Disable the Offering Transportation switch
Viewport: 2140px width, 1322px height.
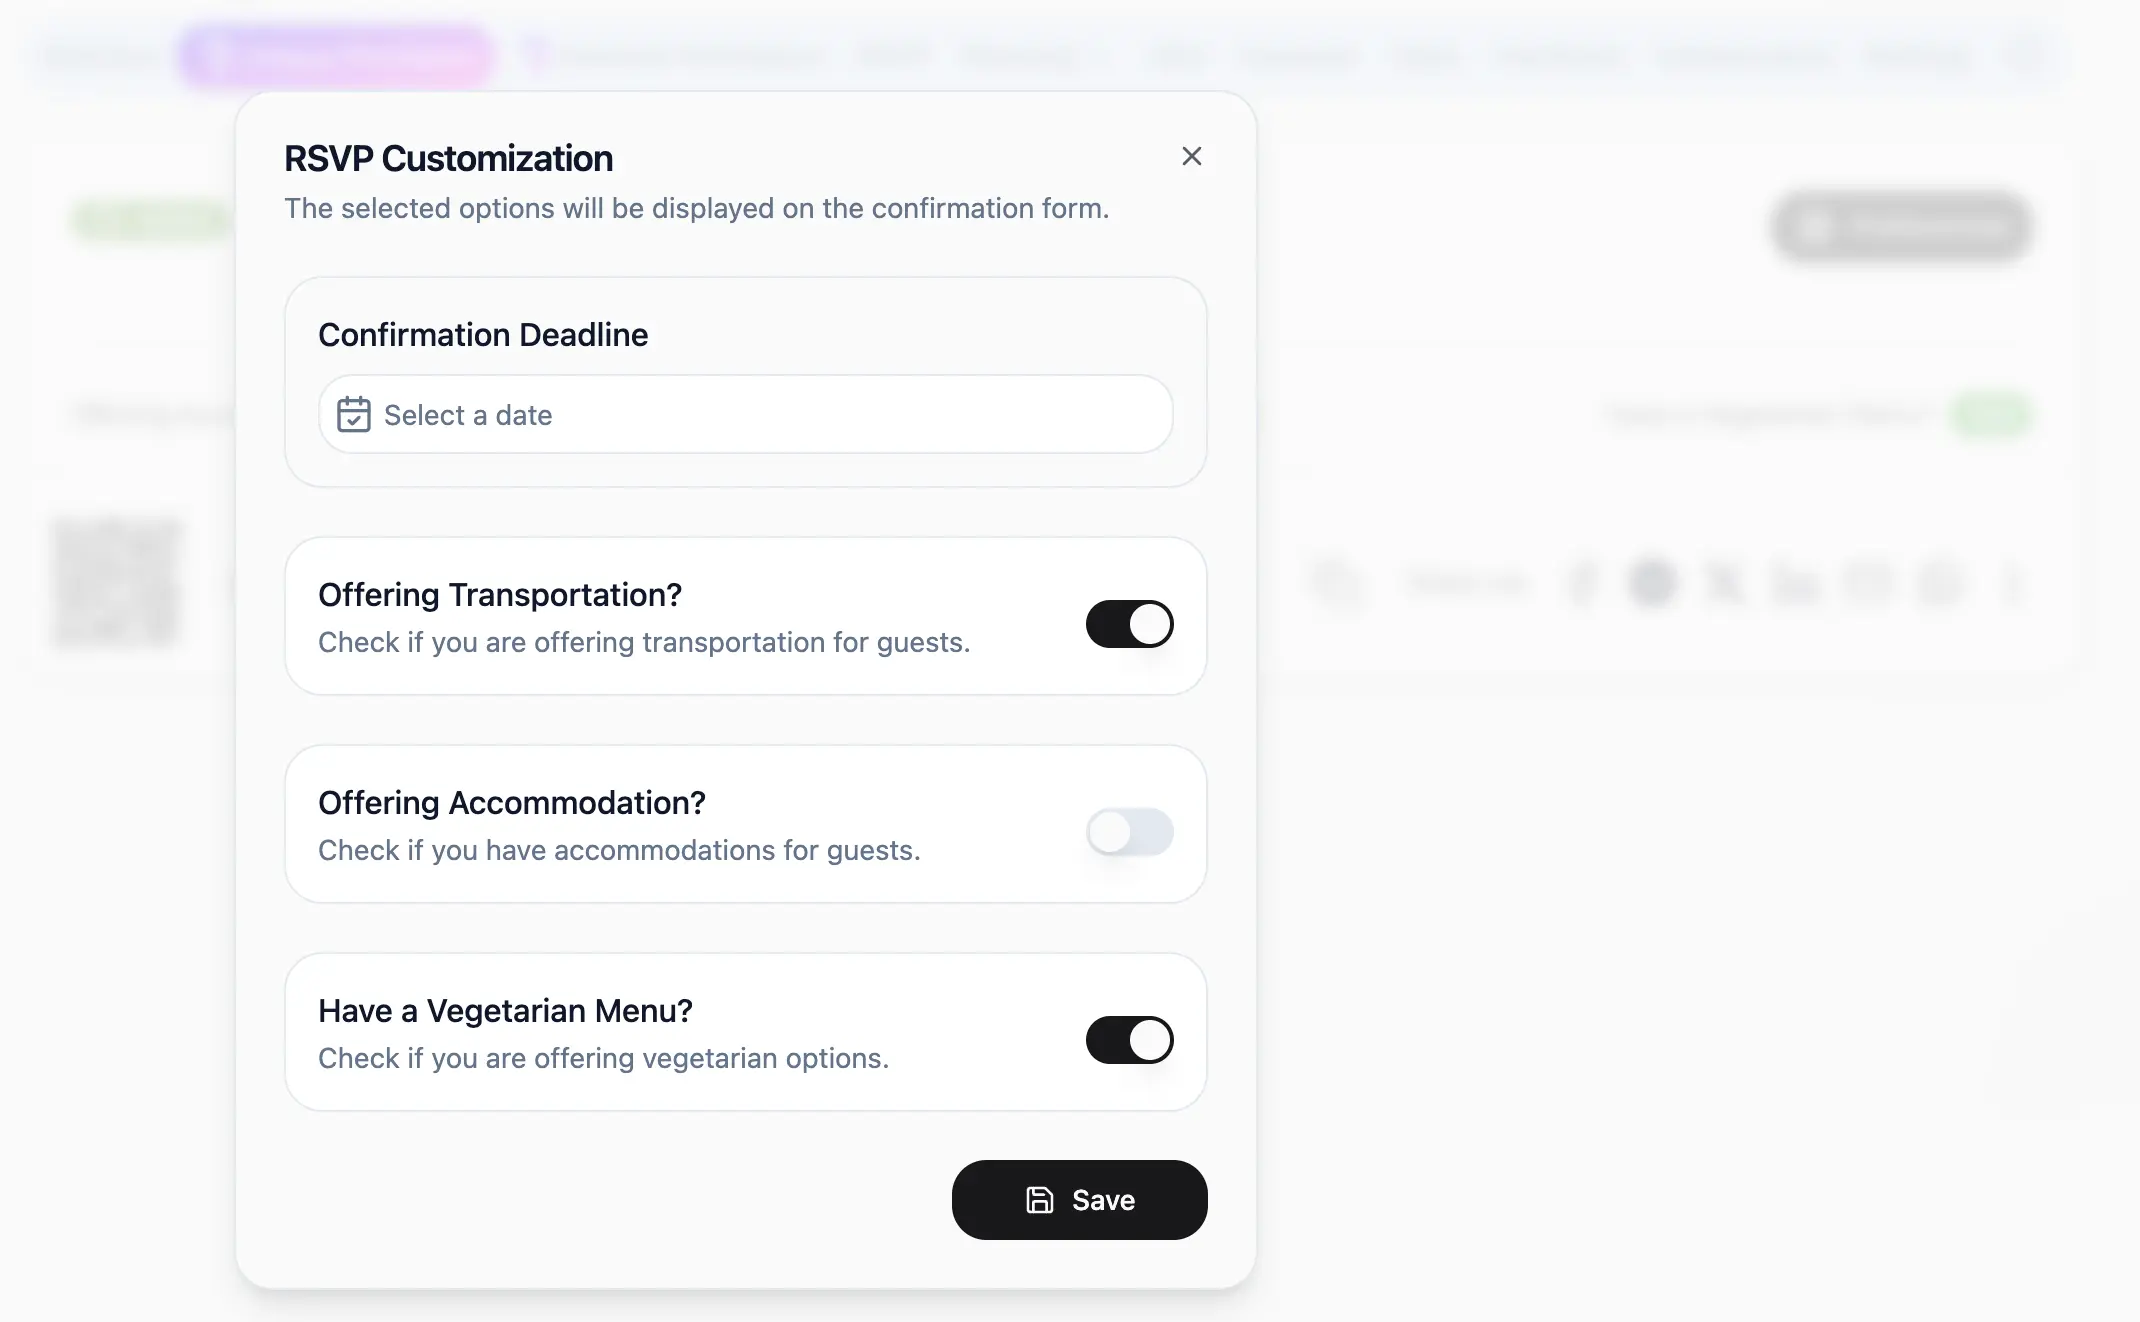(1129, 624)
